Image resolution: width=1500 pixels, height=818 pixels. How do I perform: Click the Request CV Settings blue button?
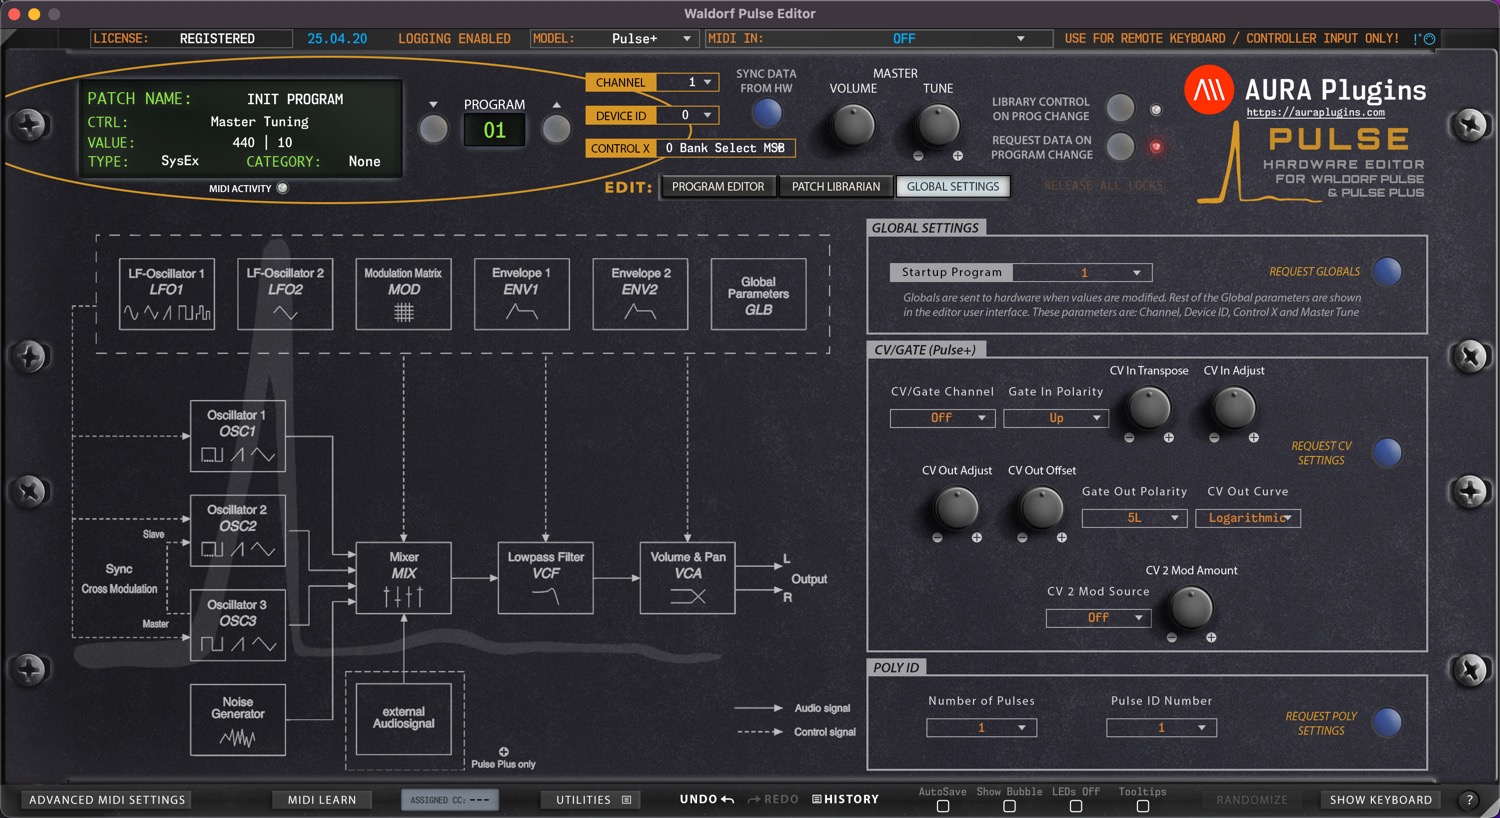[x=1387, y=452]
